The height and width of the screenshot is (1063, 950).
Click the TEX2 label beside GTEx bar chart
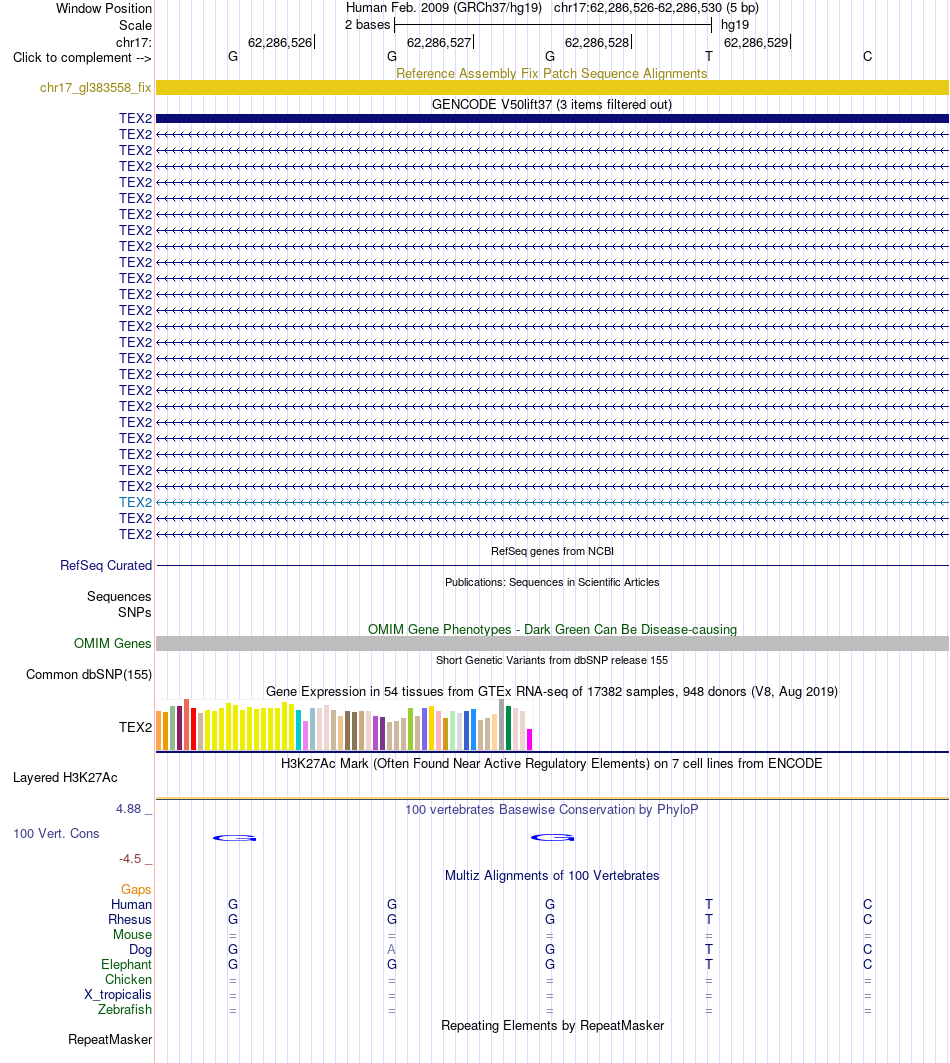tap(136, 727)
